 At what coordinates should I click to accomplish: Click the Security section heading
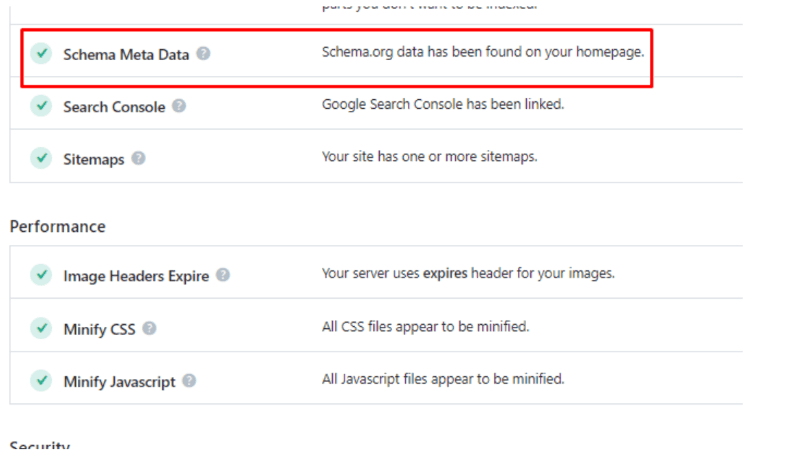point(40,446)
